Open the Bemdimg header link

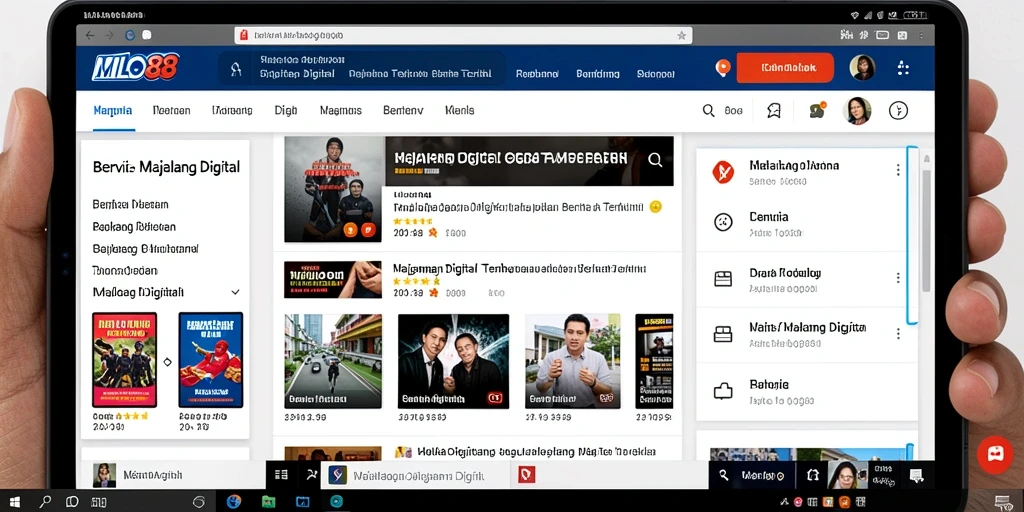pos(598,74)
